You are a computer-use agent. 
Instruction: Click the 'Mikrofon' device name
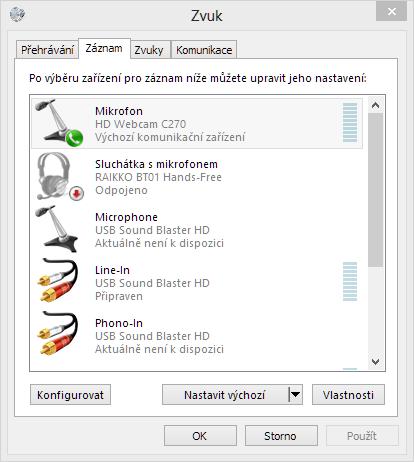click(119, 111)
